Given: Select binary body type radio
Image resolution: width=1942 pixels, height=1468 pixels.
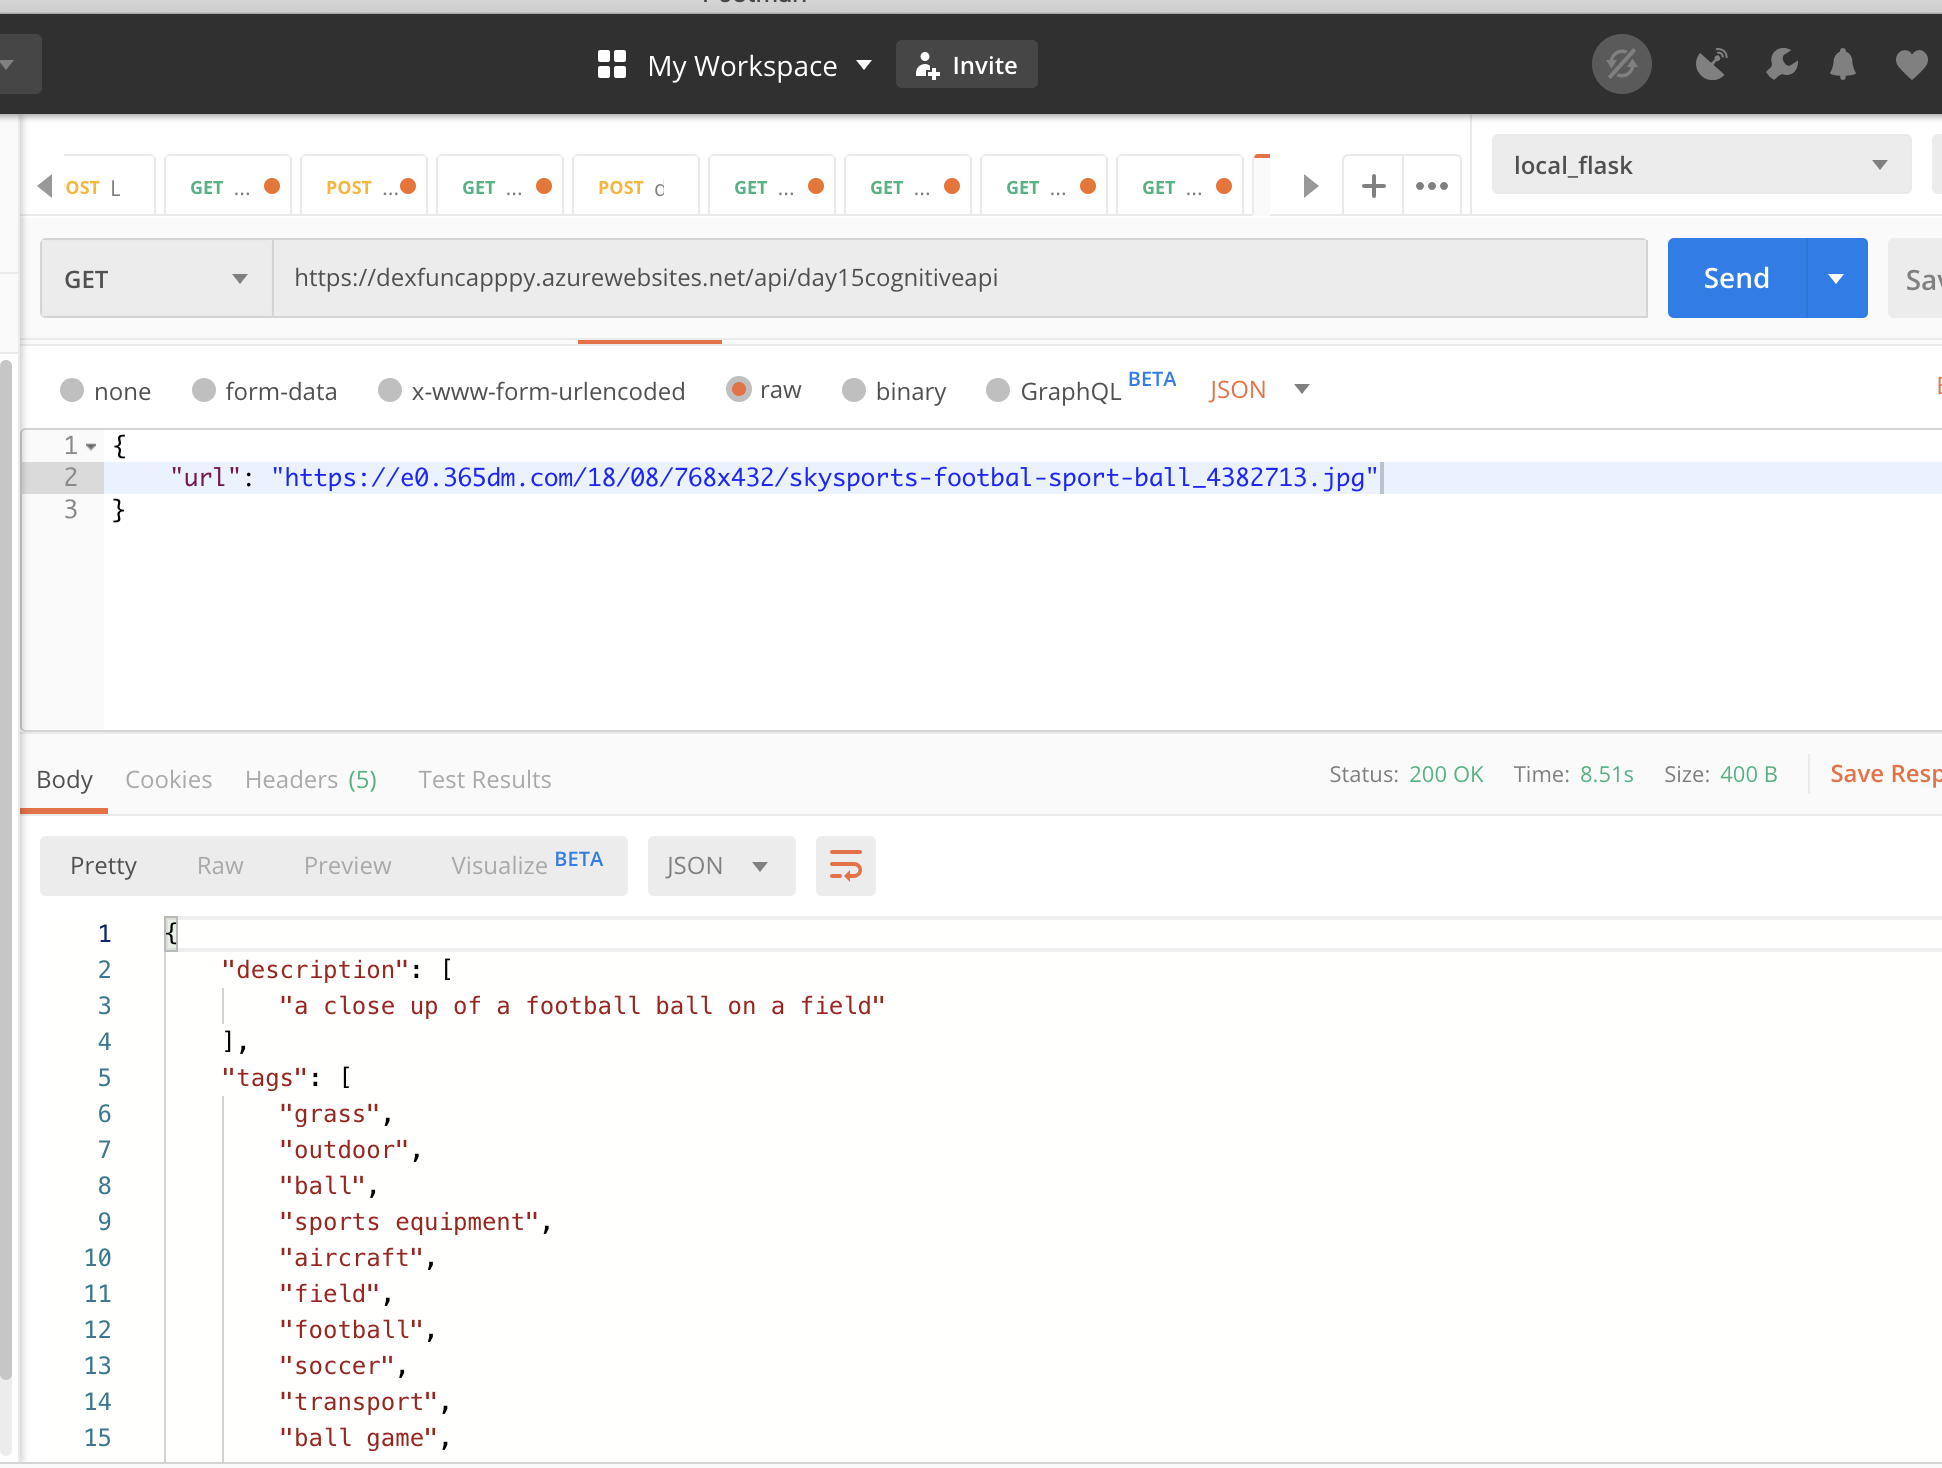Looking at the screenshot, I should tap(854, 390).
